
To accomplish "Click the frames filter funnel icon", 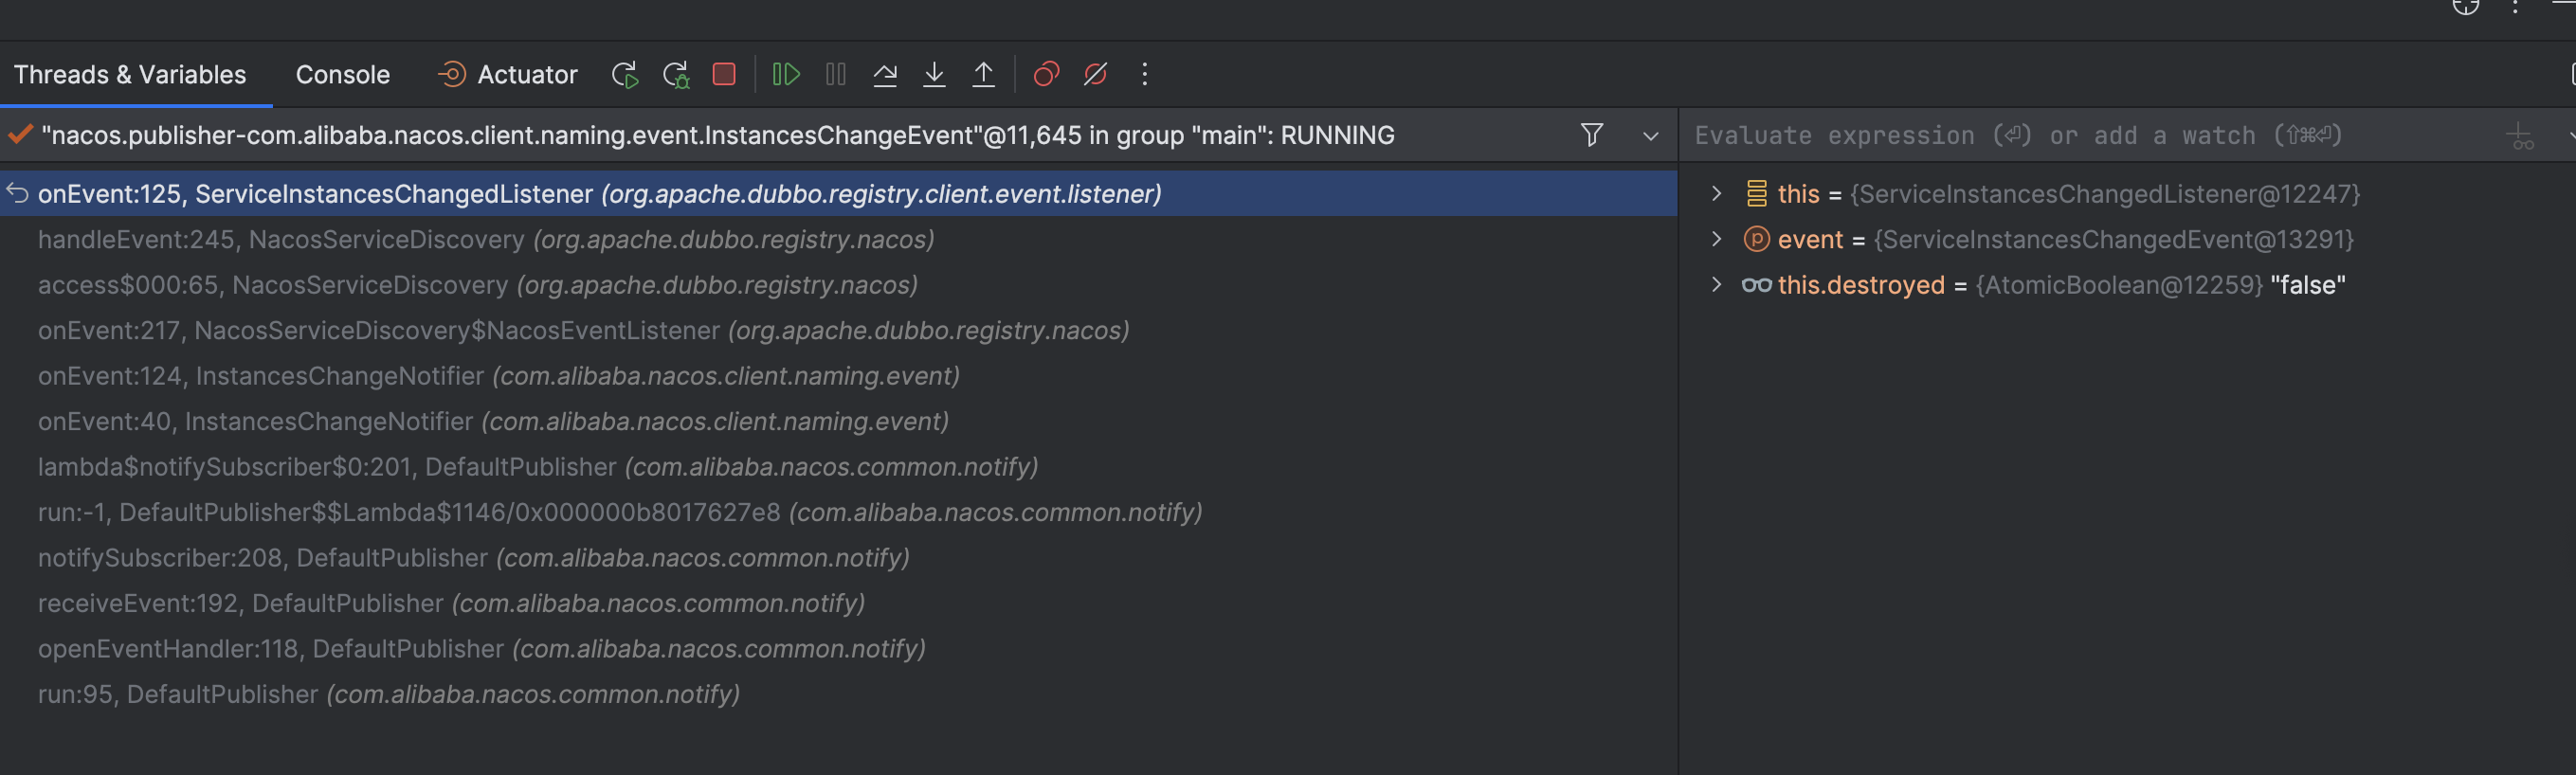I will point(1592,135).
